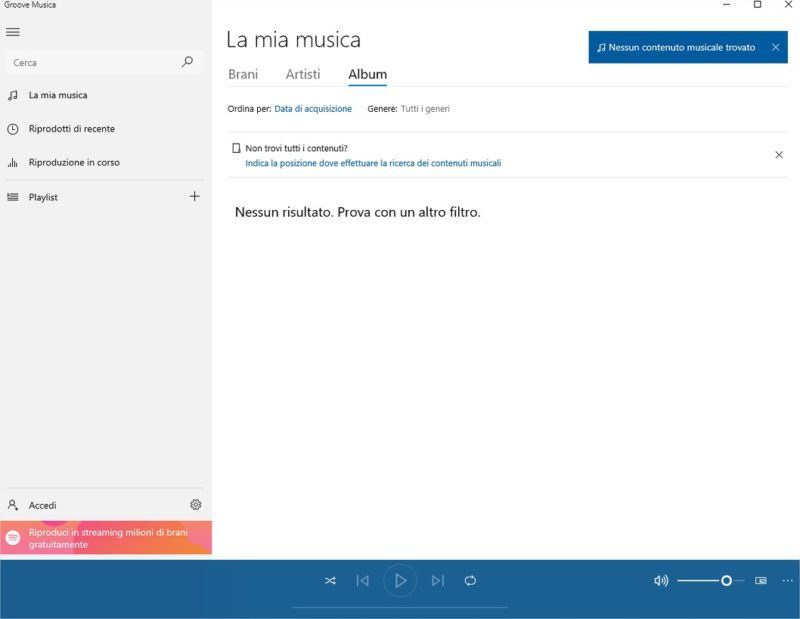Open the hamburger navigation menu
The height and width of the screenshot is (619, 800).
(x=13, y=31)
